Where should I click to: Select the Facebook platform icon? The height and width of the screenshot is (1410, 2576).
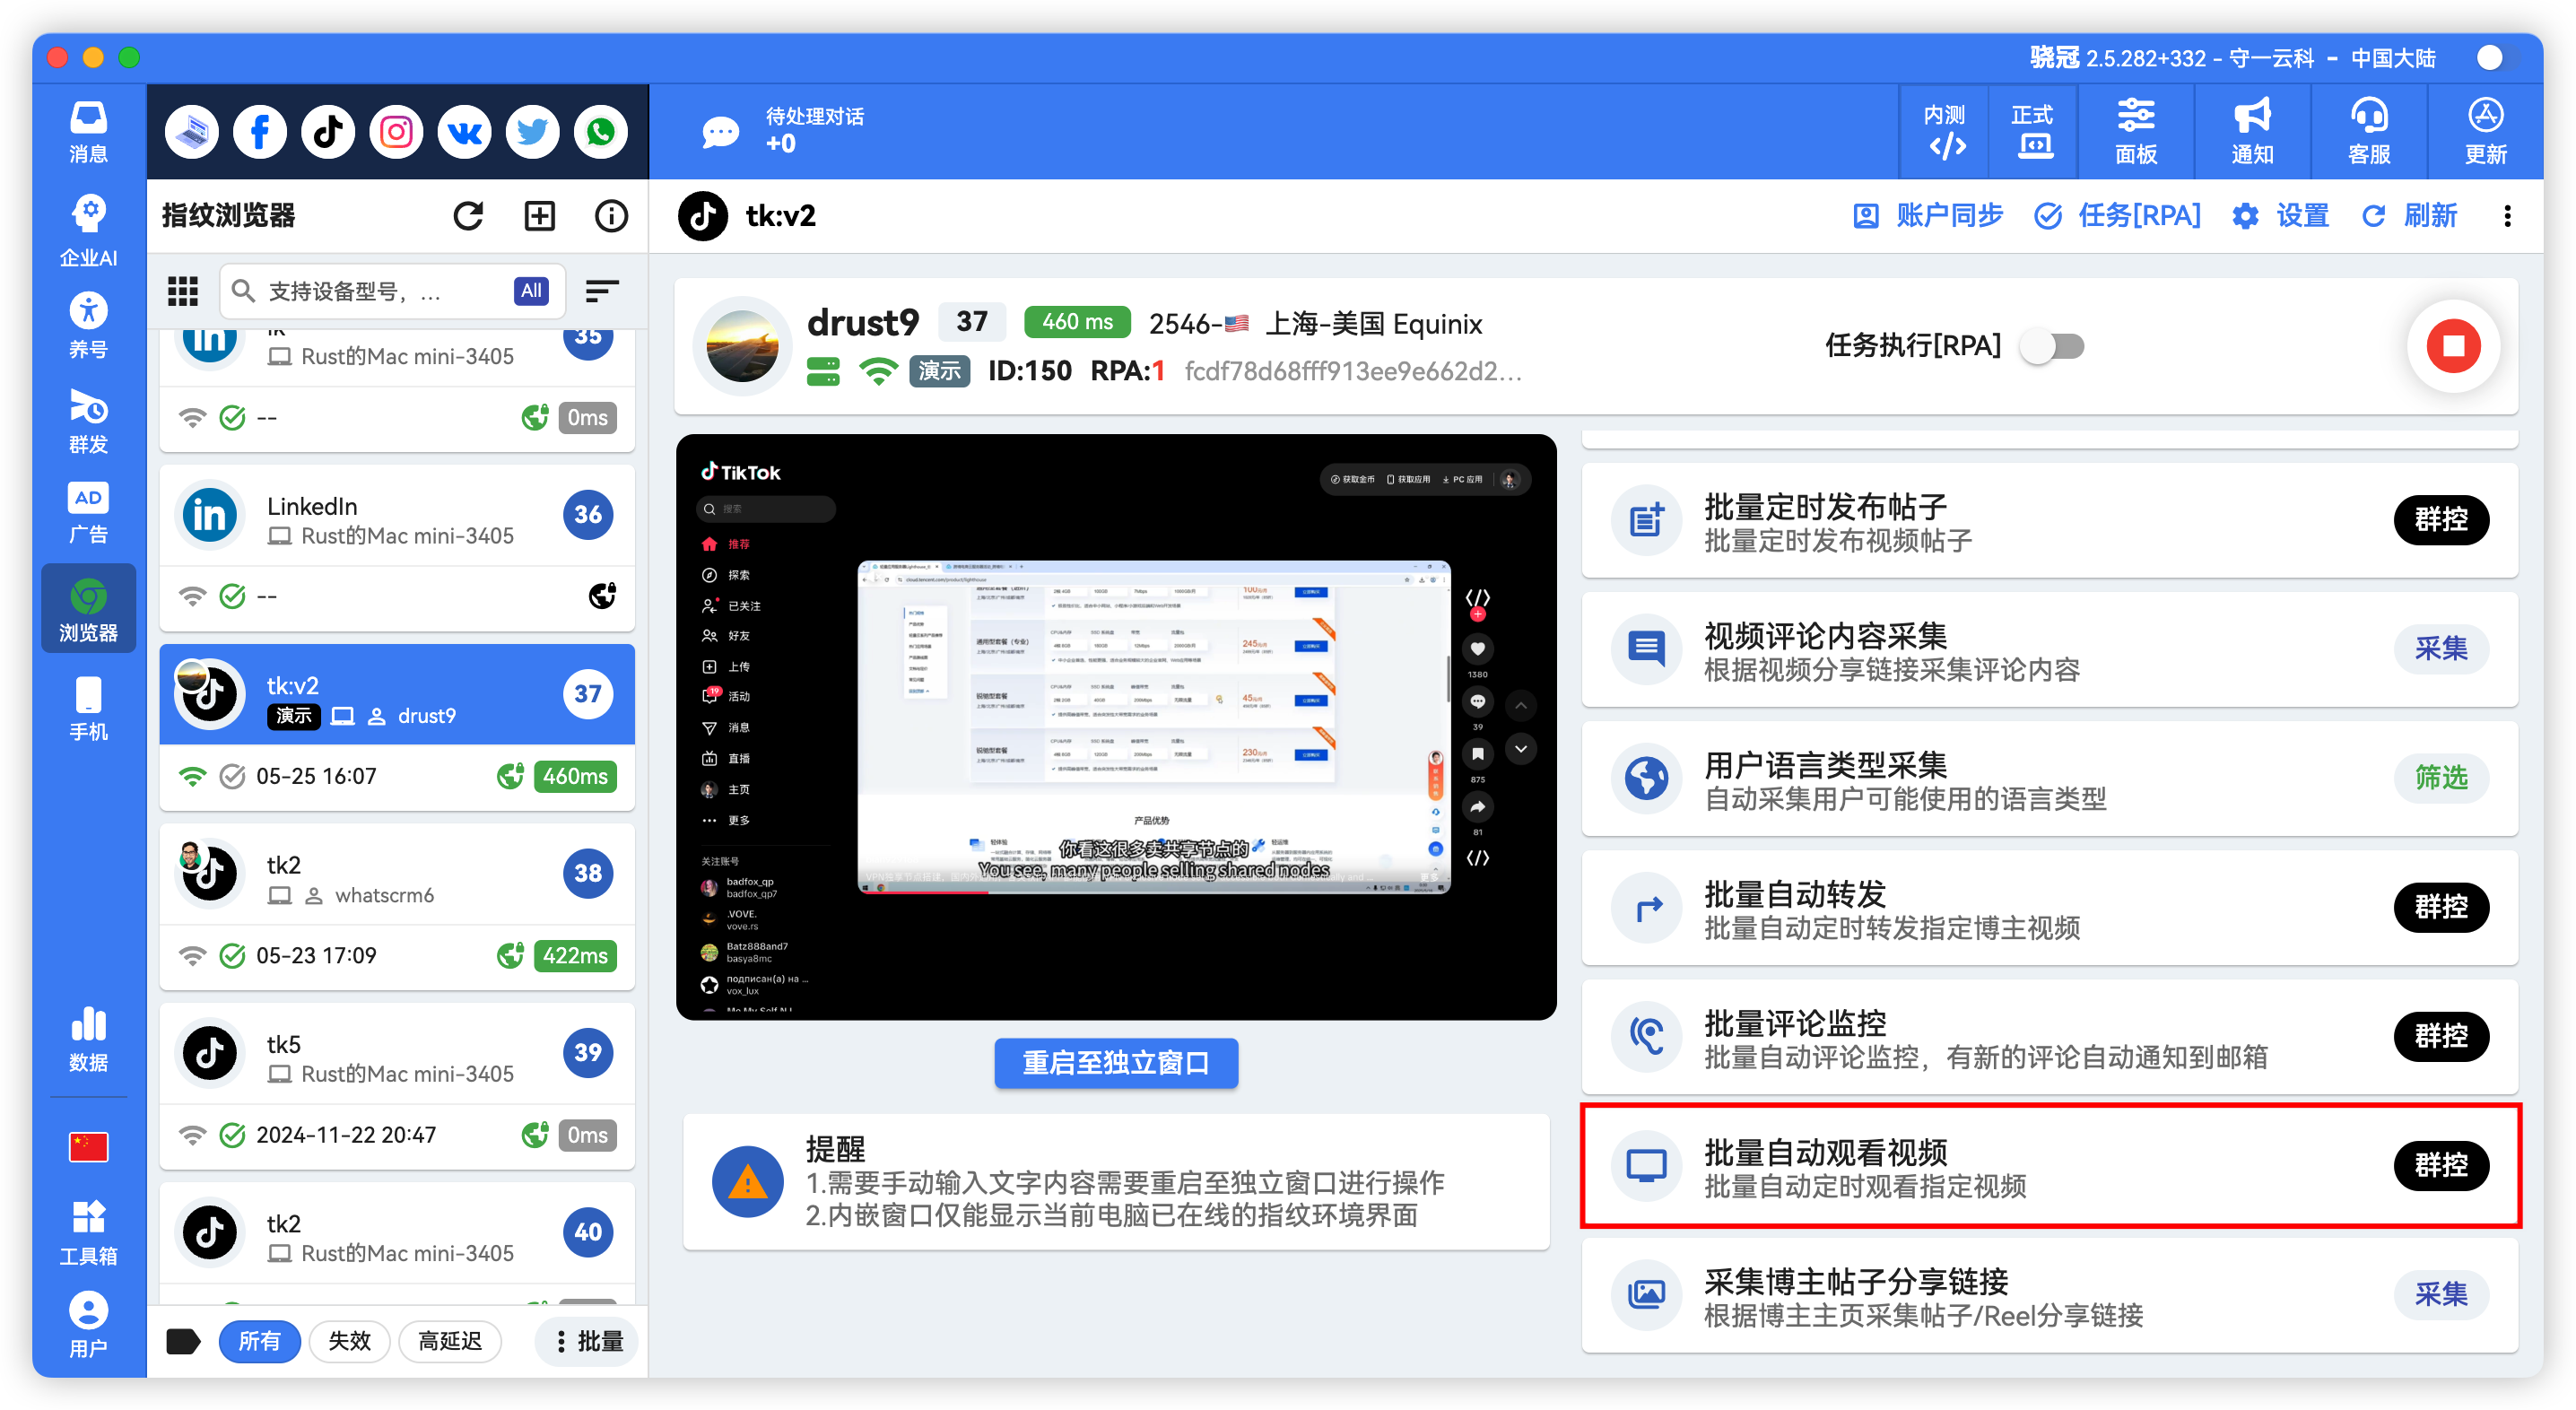click(x=259, y=131)
